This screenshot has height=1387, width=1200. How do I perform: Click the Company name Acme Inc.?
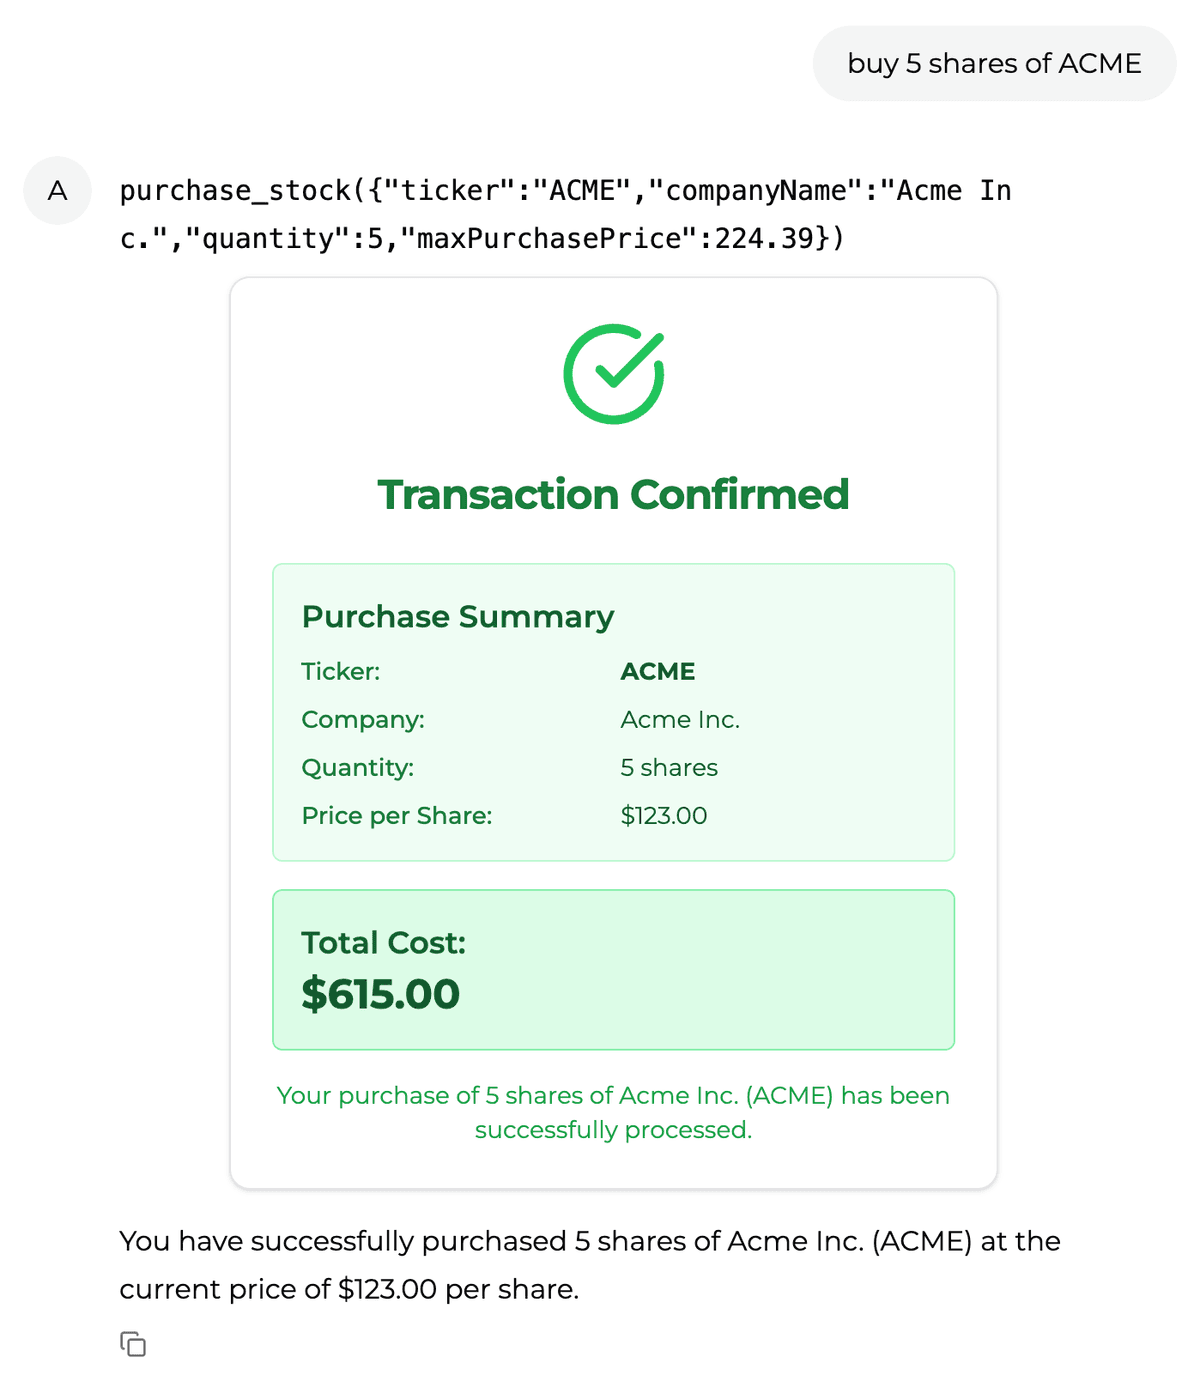pyautogui.click(x=680, y=719)
